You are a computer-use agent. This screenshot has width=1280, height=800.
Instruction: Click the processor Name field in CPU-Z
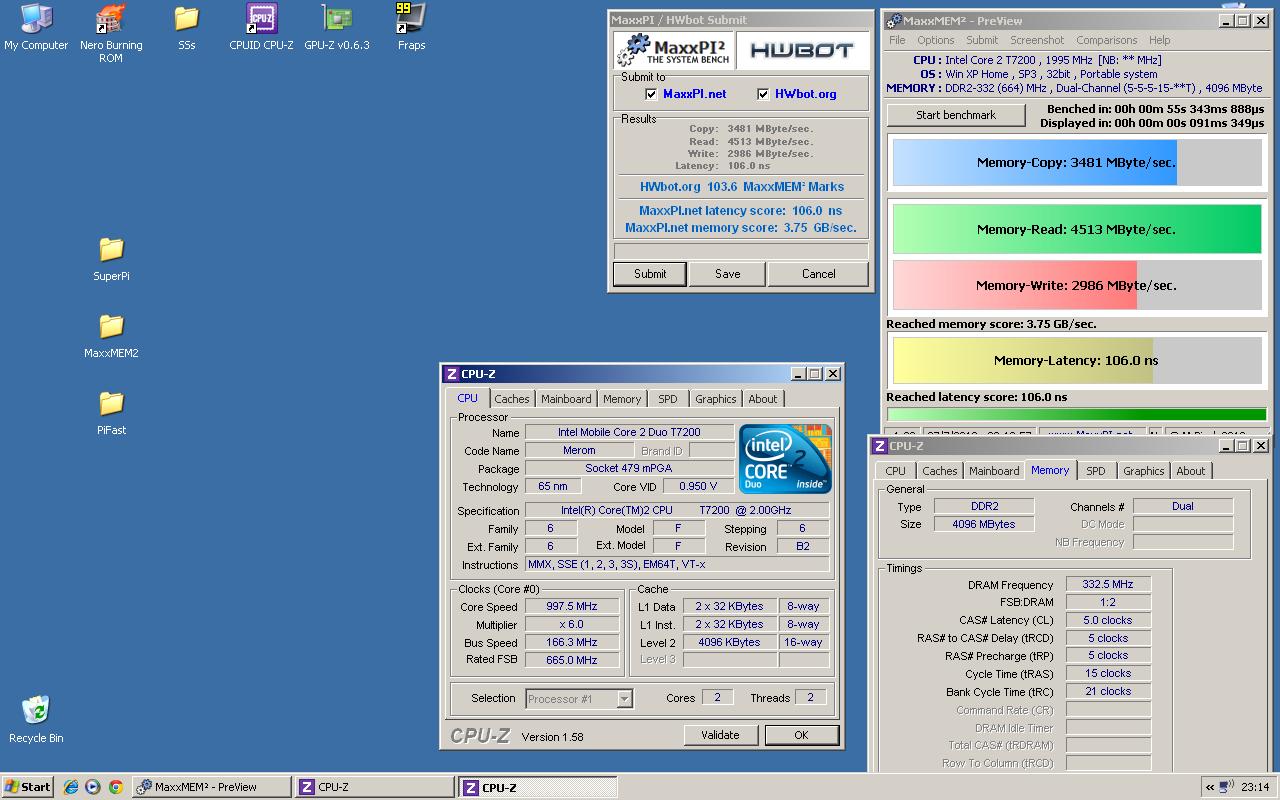[x=630, y=433]
